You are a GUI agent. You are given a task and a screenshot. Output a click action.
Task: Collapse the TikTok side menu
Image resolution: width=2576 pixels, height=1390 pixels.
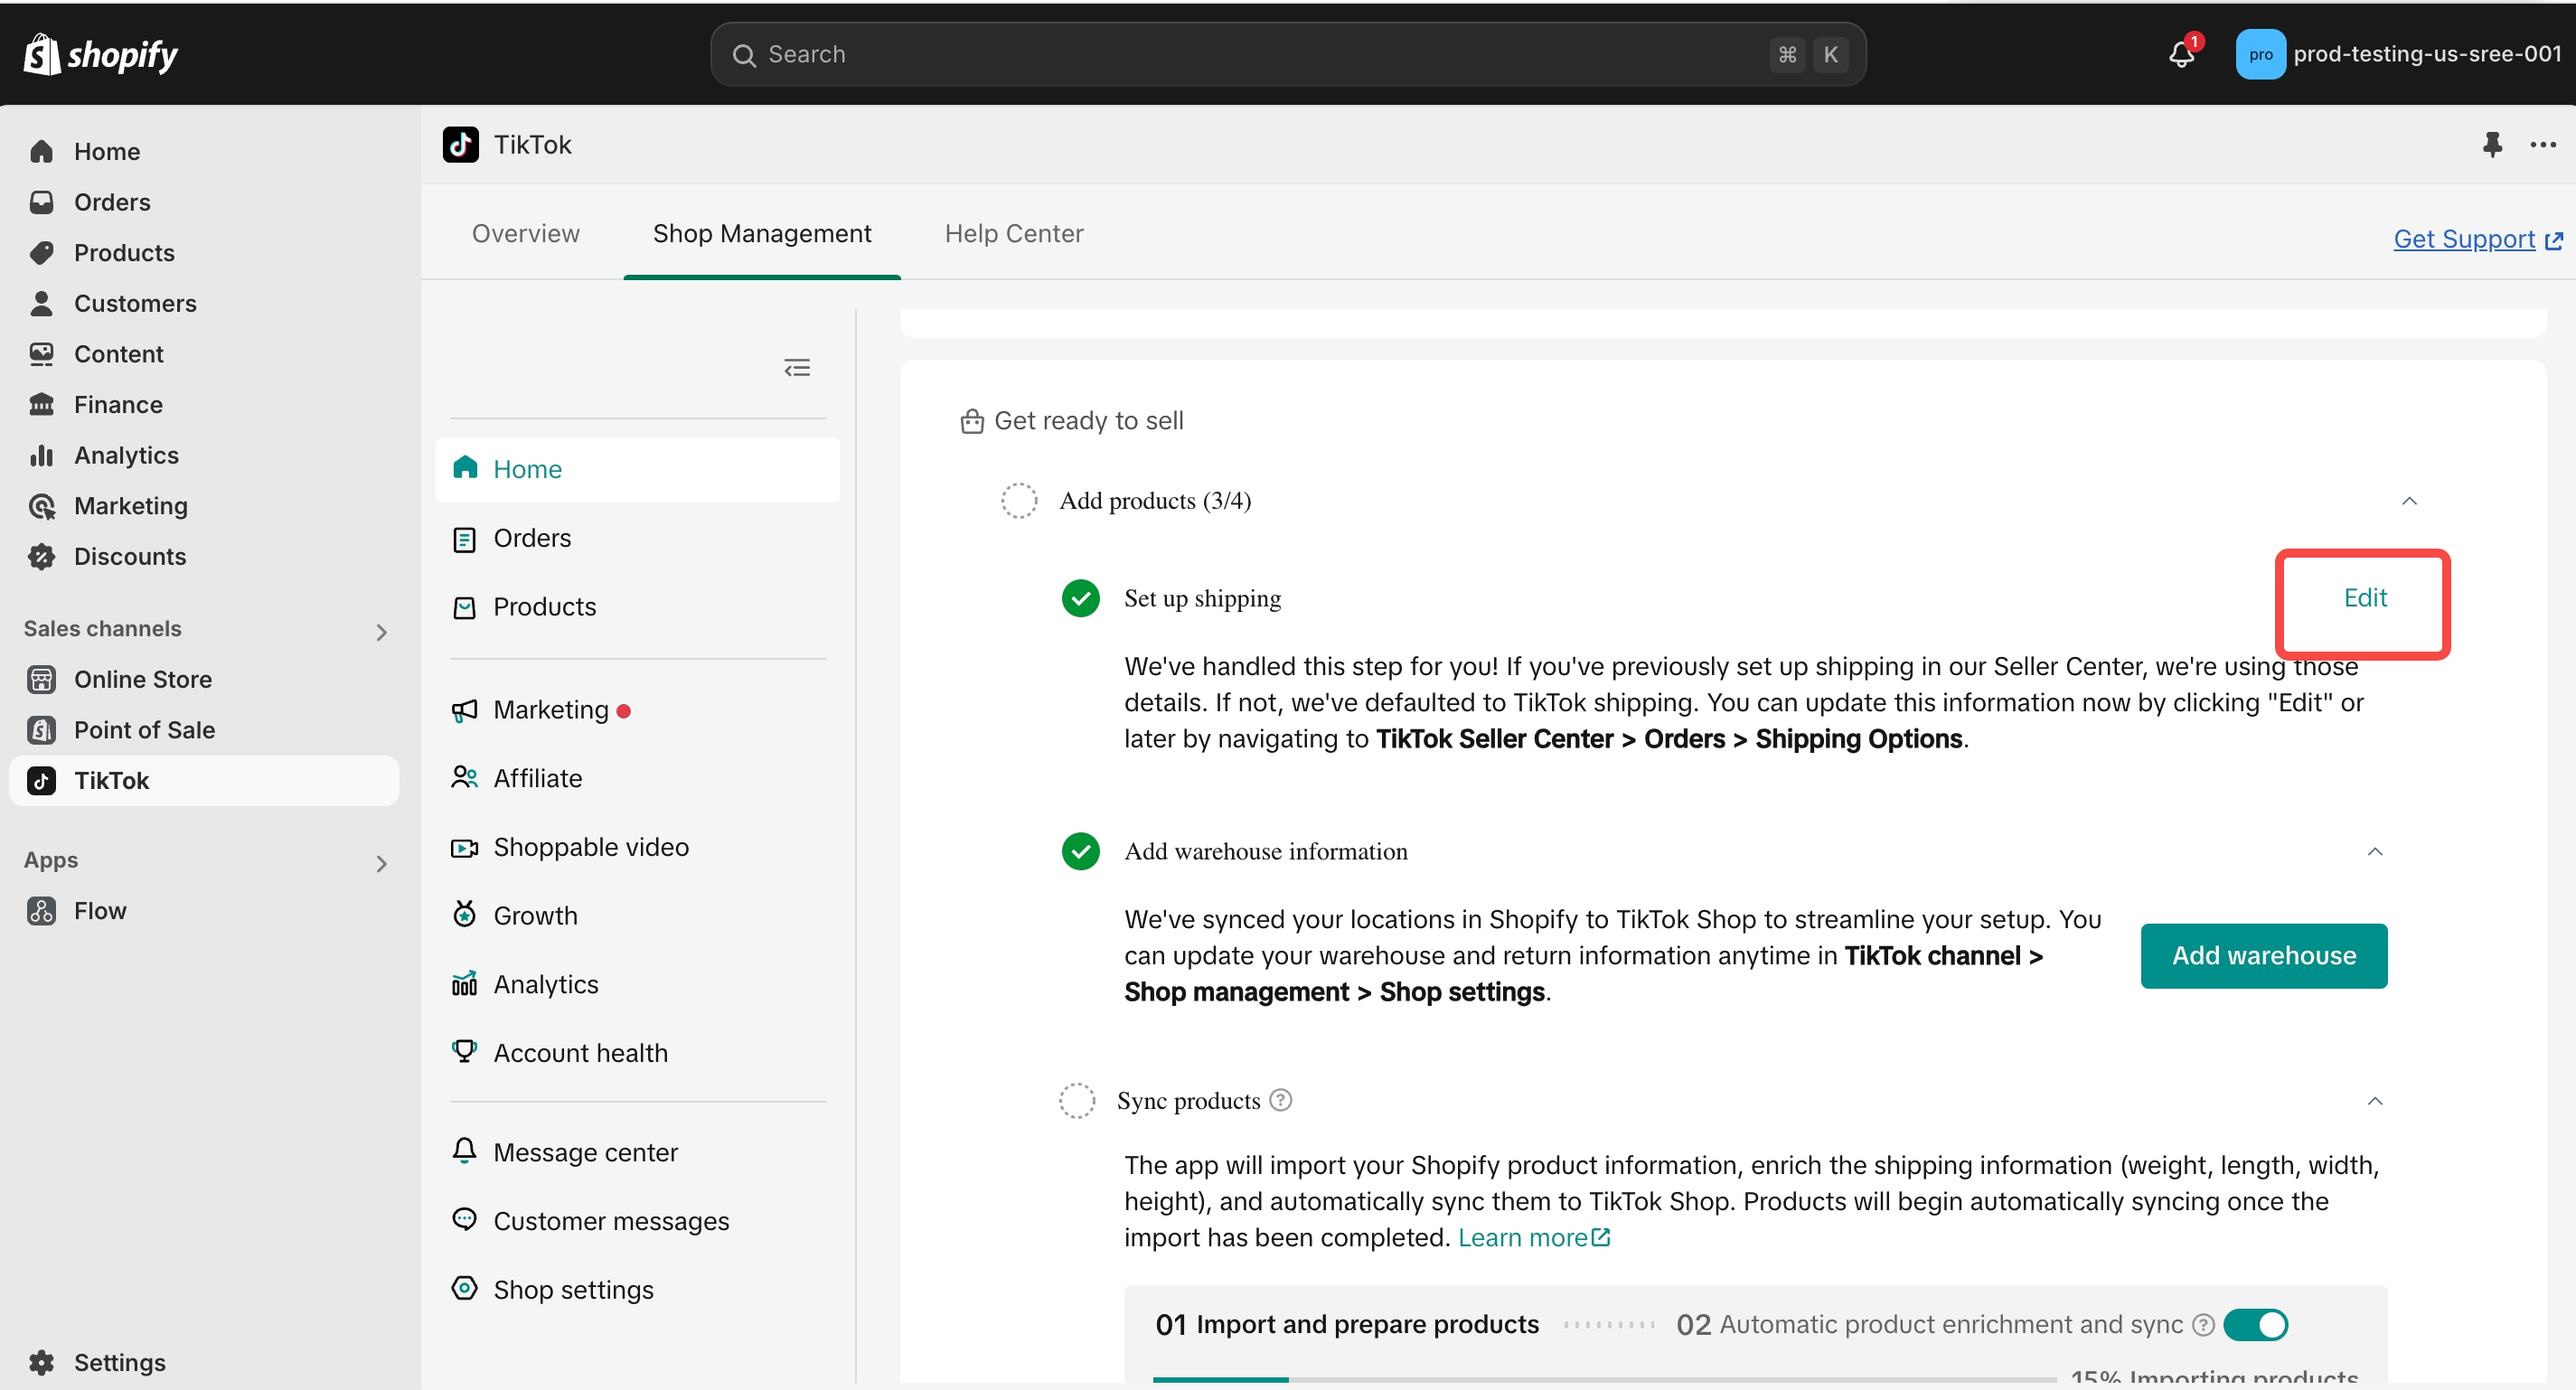pos(796,368)
